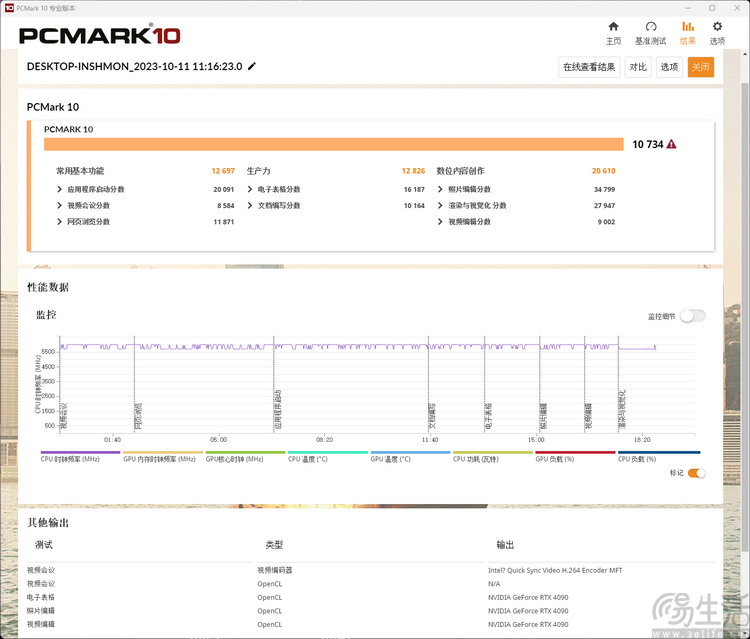Click the PCMARK 10 logo

pyautogui.click(x=99, y=35)
